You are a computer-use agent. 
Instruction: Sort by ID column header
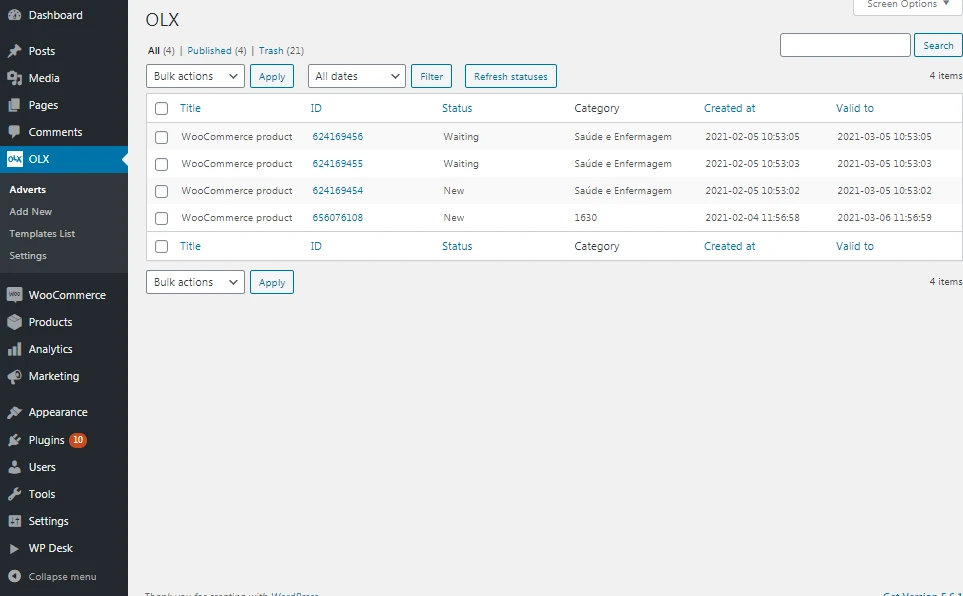(316, 108)
